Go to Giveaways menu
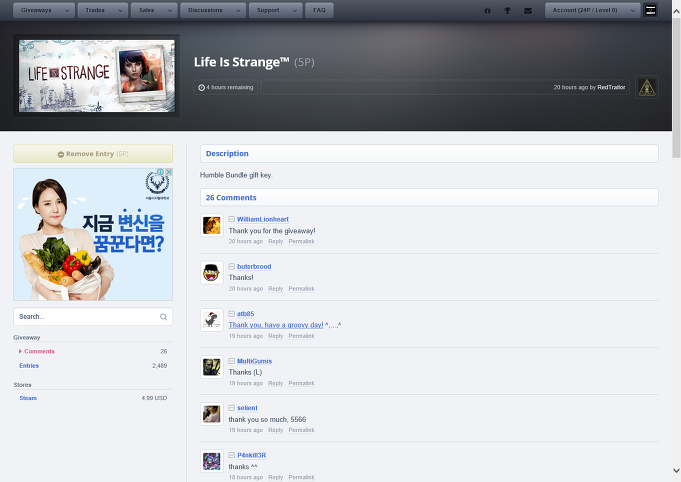This screenshot has height=482, width=681. pyautogui.click(x=36, y=10)
